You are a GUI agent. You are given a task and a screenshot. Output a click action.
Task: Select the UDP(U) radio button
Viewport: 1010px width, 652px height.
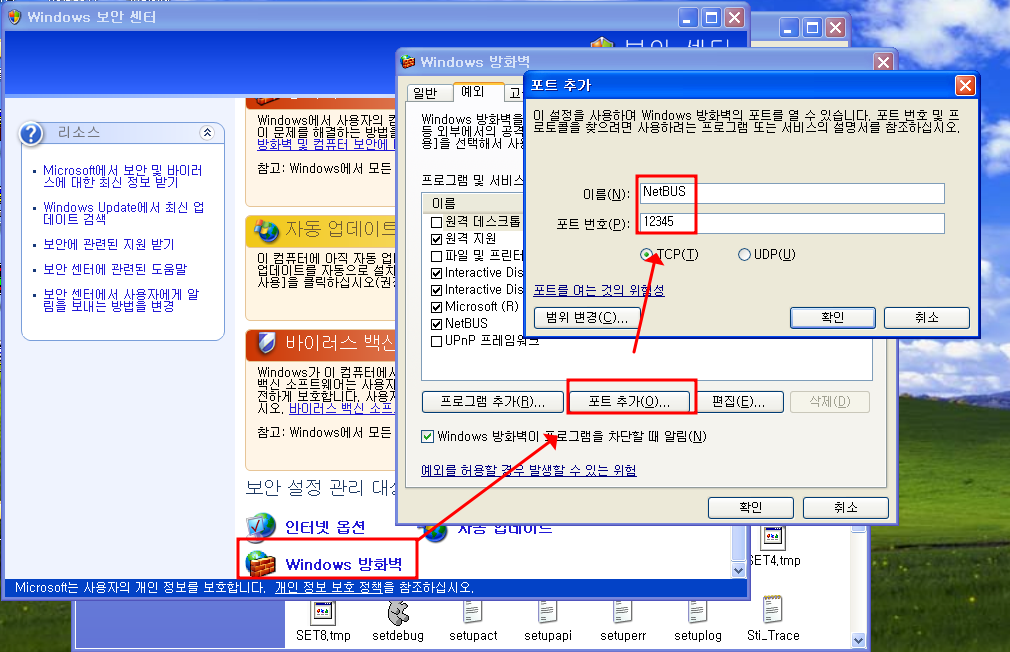[744, 254]
